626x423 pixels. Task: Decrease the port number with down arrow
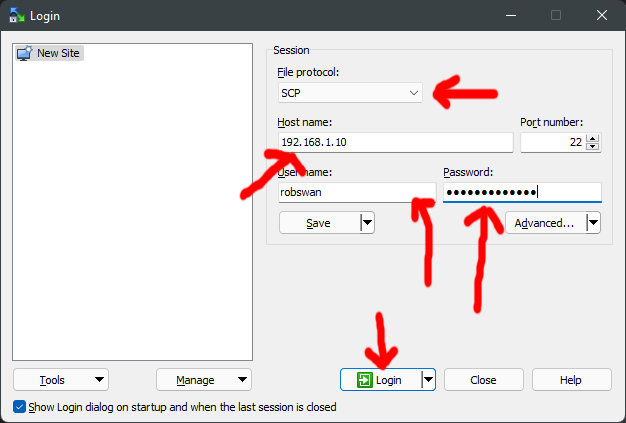593,147
